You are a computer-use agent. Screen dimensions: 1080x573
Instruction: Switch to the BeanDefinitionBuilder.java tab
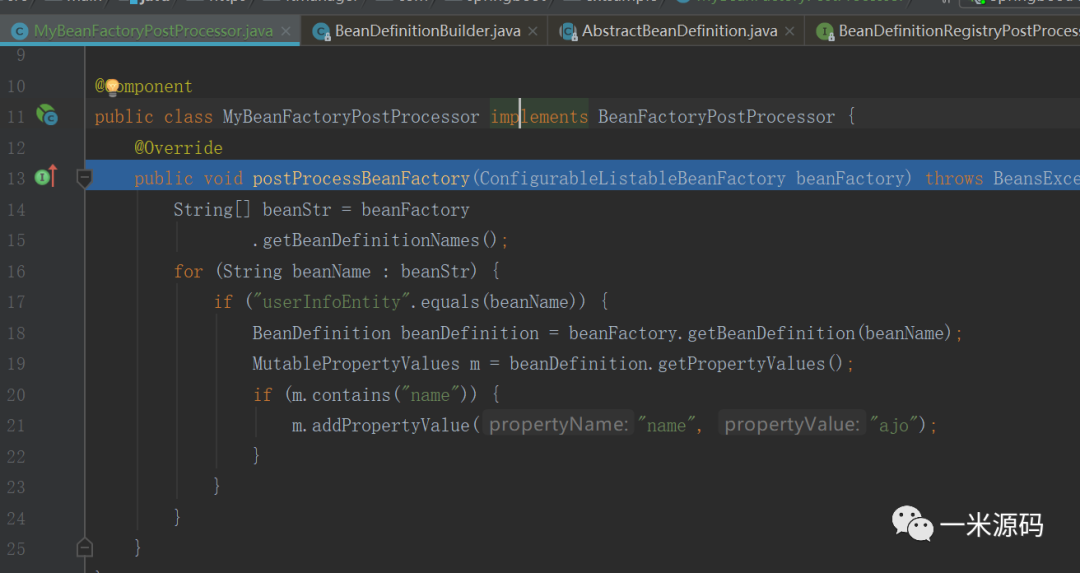(427, 31)
